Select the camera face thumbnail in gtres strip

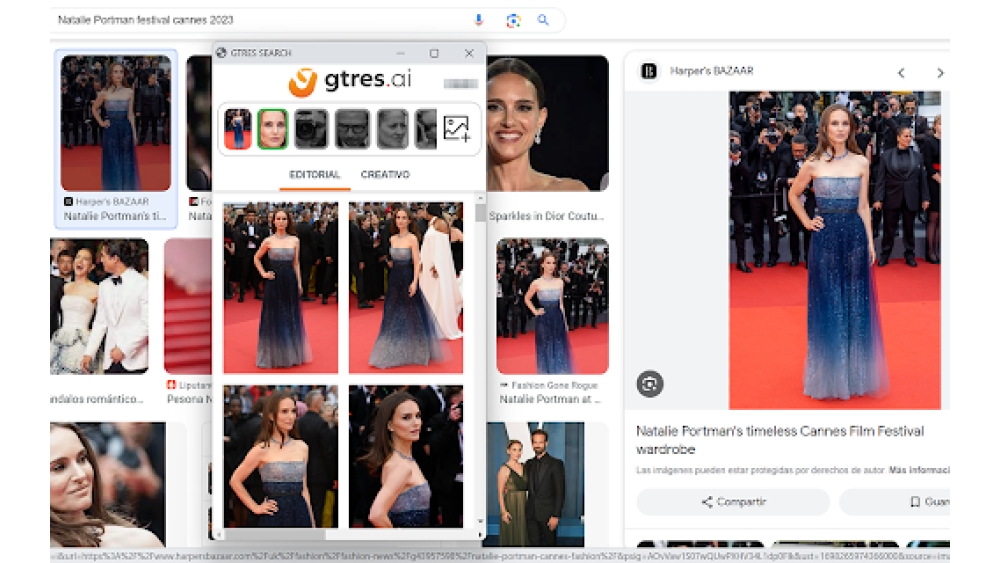point(311,129)
